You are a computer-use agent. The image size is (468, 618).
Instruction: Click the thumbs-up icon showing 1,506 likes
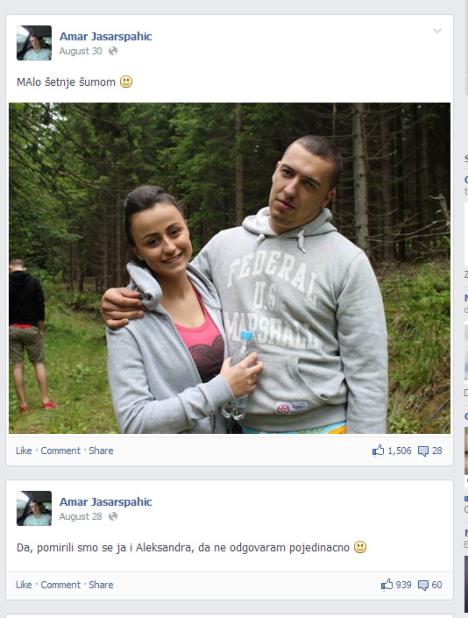(378, 450)
